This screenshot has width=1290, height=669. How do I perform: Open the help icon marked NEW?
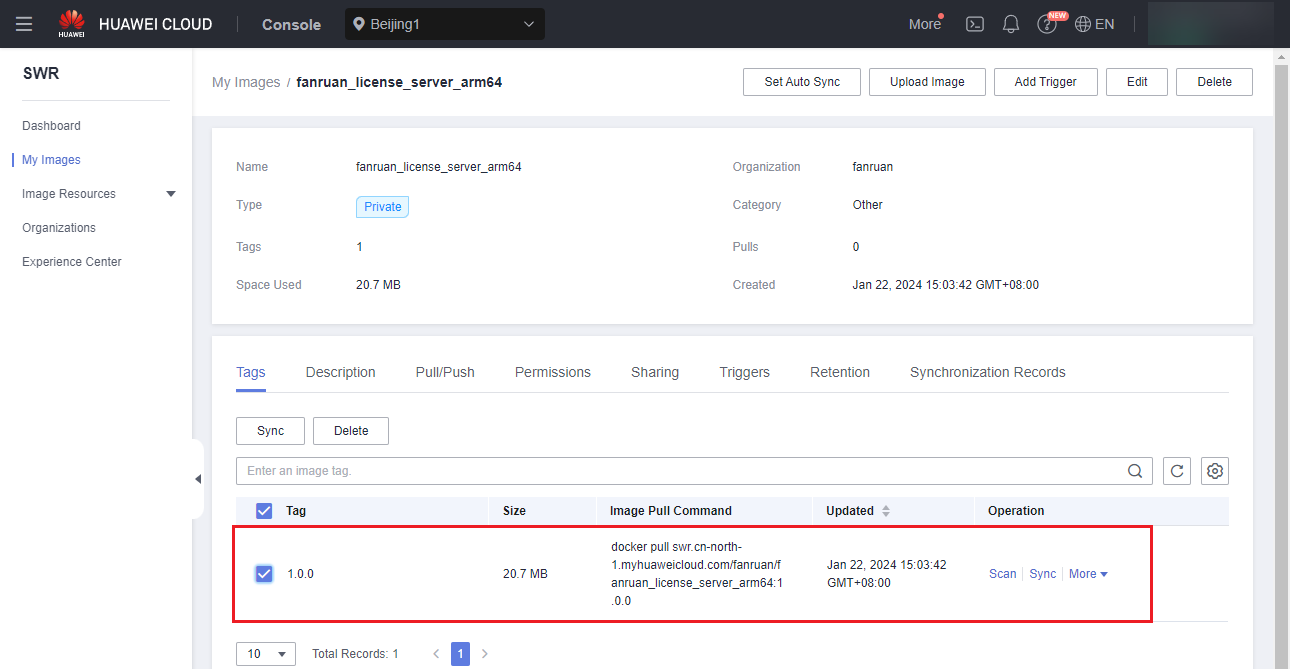[1047, 24]
